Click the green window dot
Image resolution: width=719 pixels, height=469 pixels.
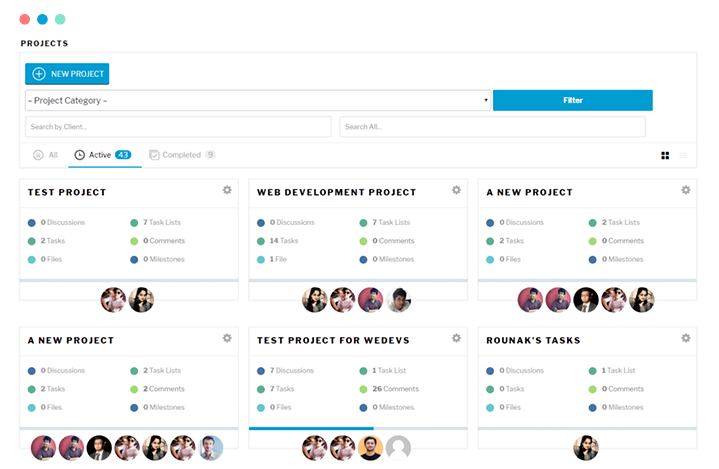coord(60,19)
